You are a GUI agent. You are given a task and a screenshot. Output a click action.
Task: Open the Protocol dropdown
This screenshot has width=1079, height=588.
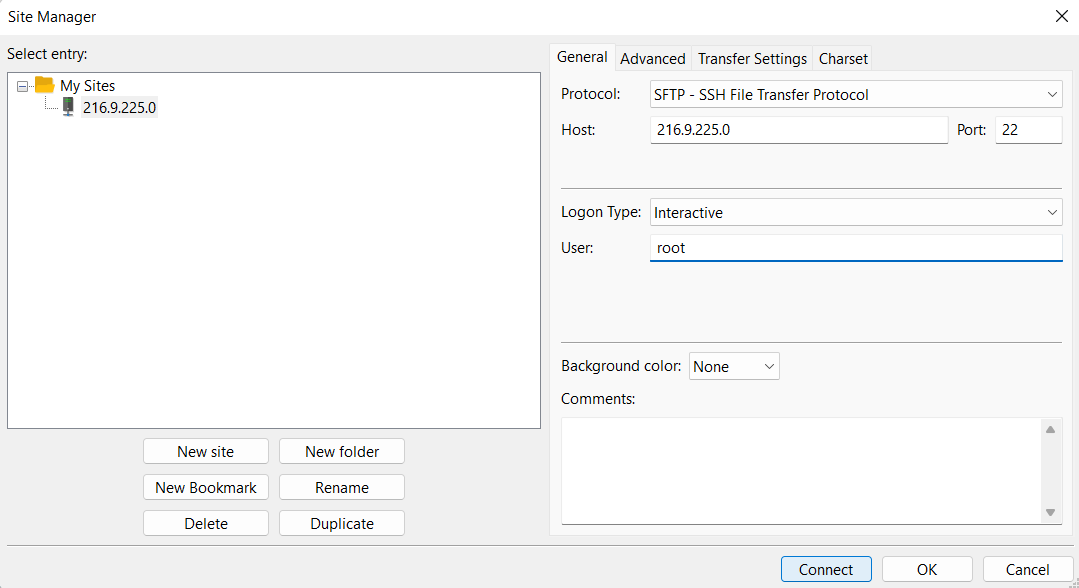[856, 94]
